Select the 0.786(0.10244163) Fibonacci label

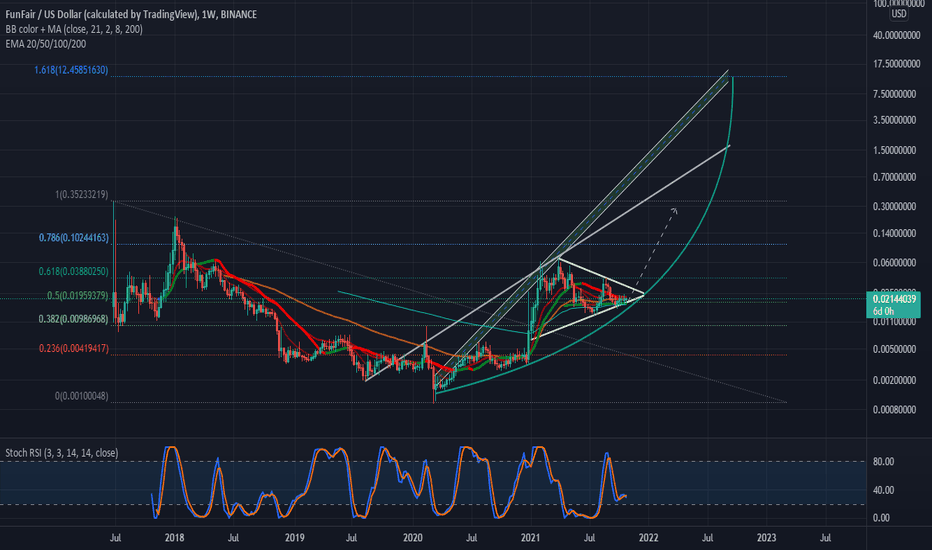pyautogui.click(x=74, y=238)
